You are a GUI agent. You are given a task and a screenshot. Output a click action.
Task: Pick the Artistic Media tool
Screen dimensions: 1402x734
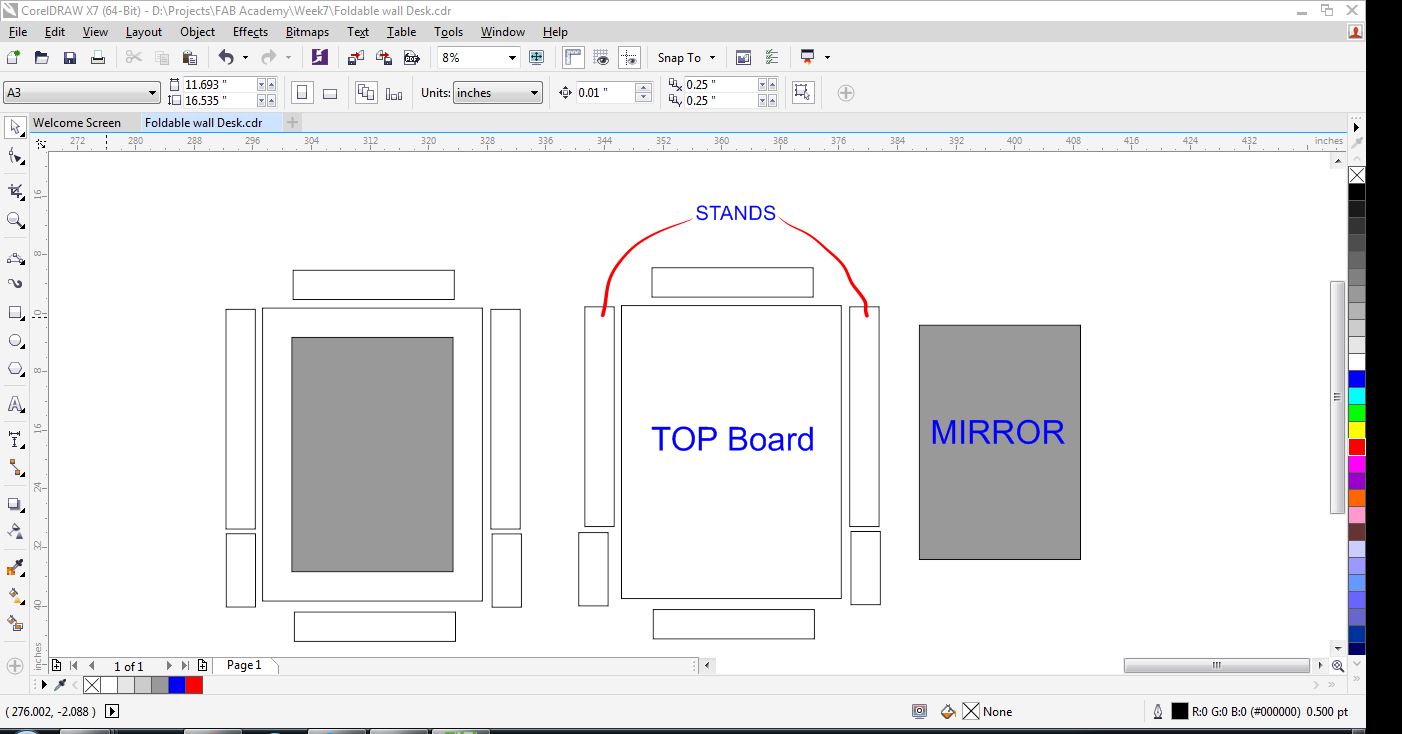tap(15, 284)
